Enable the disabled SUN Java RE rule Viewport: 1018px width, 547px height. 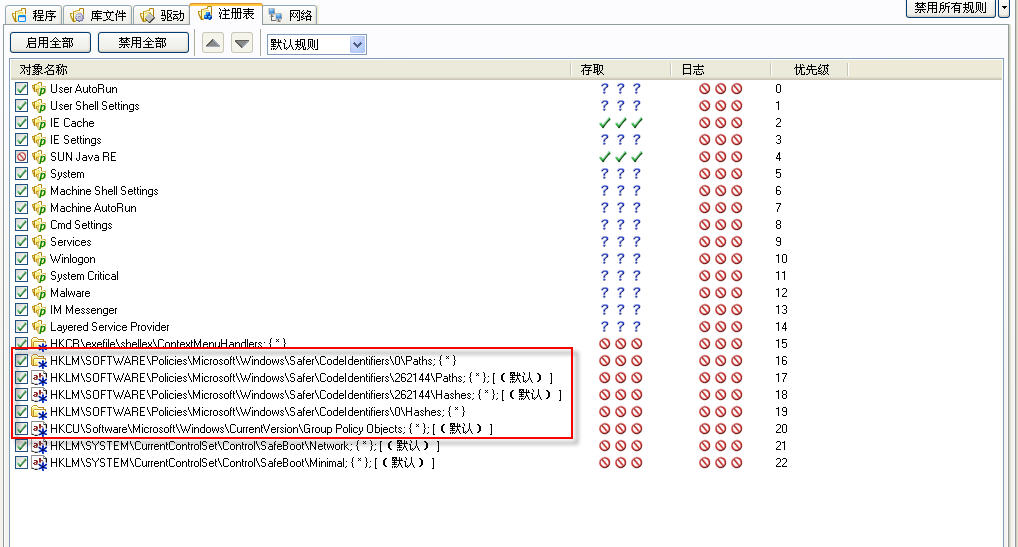click(21, 156)
